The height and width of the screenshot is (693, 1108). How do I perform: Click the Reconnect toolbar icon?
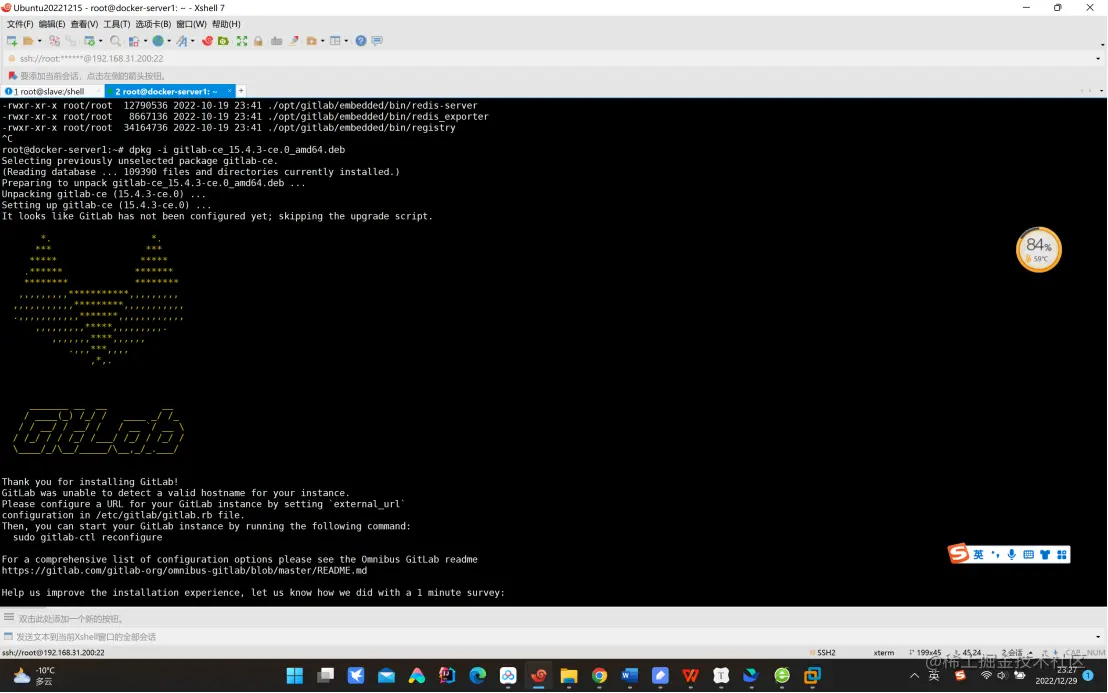coord(71,41)
